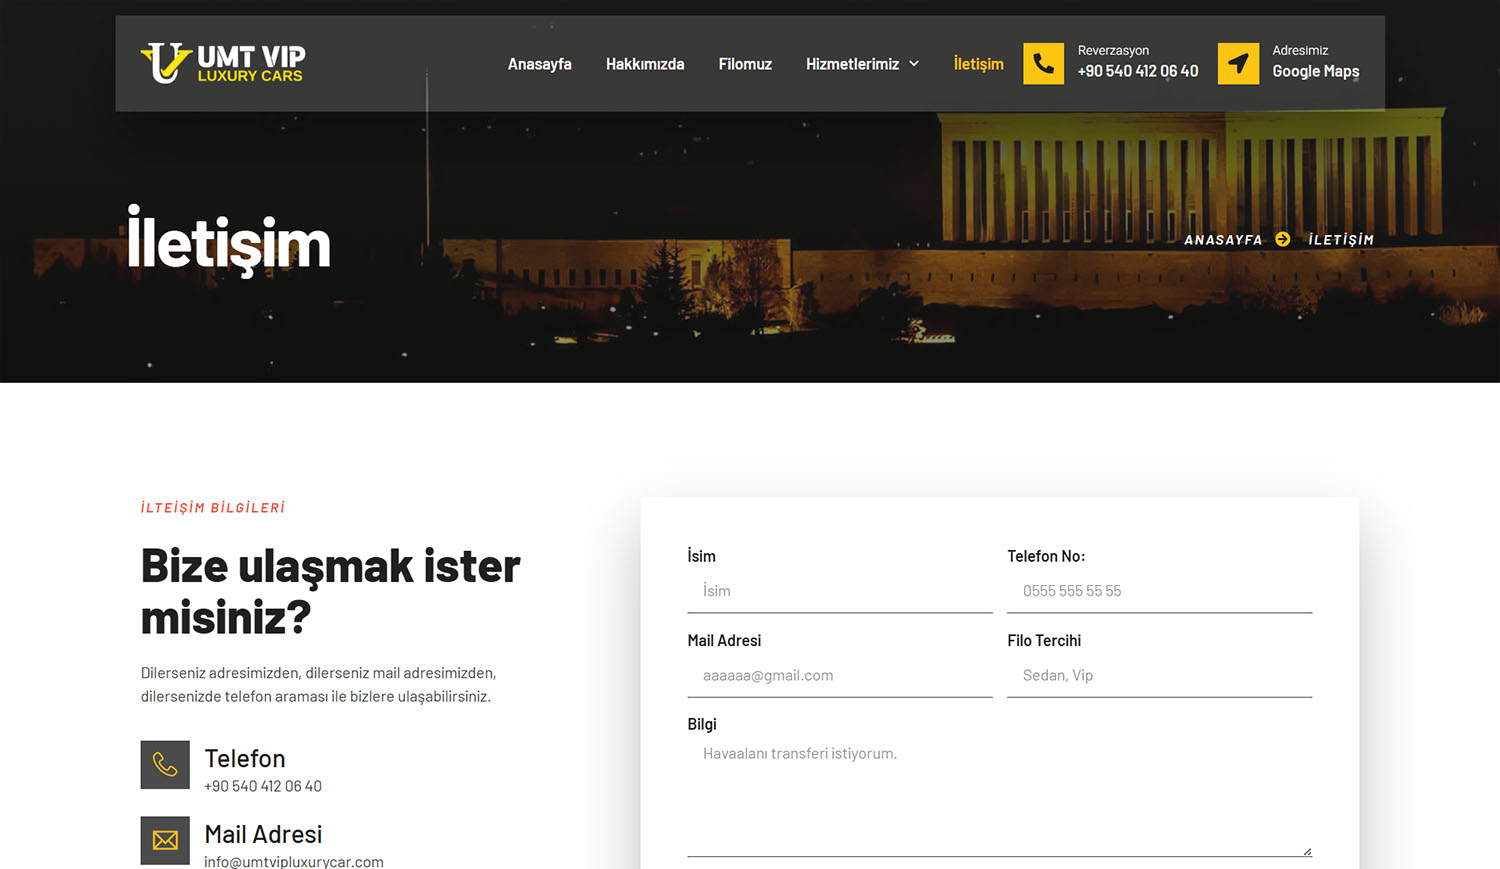Click ANASAYFA in the breadcrumb

click(x=1223, y=240)
